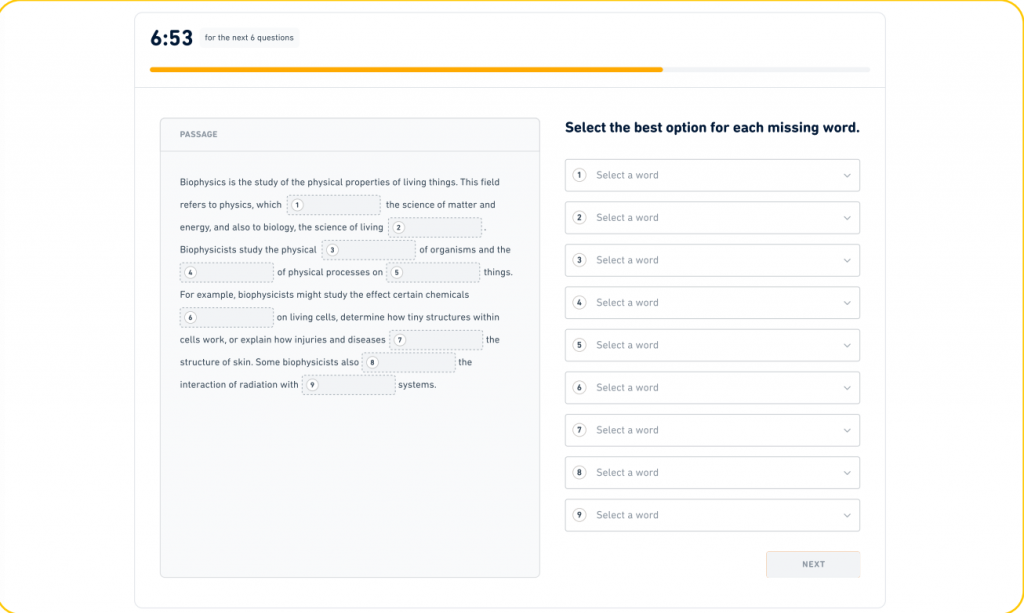Click blank 9 before the word 'systems'
The width and height of the screenshot is (1024, 613).
(348, 385)
